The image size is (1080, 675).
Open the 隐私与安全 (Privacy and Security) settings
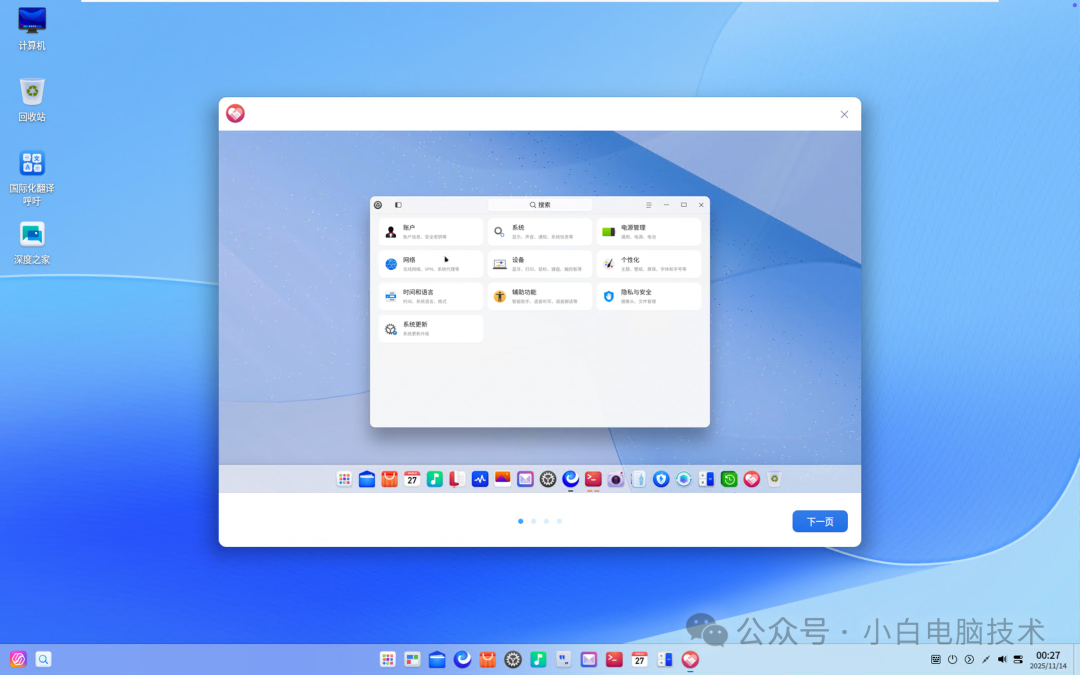click(649, 295)
